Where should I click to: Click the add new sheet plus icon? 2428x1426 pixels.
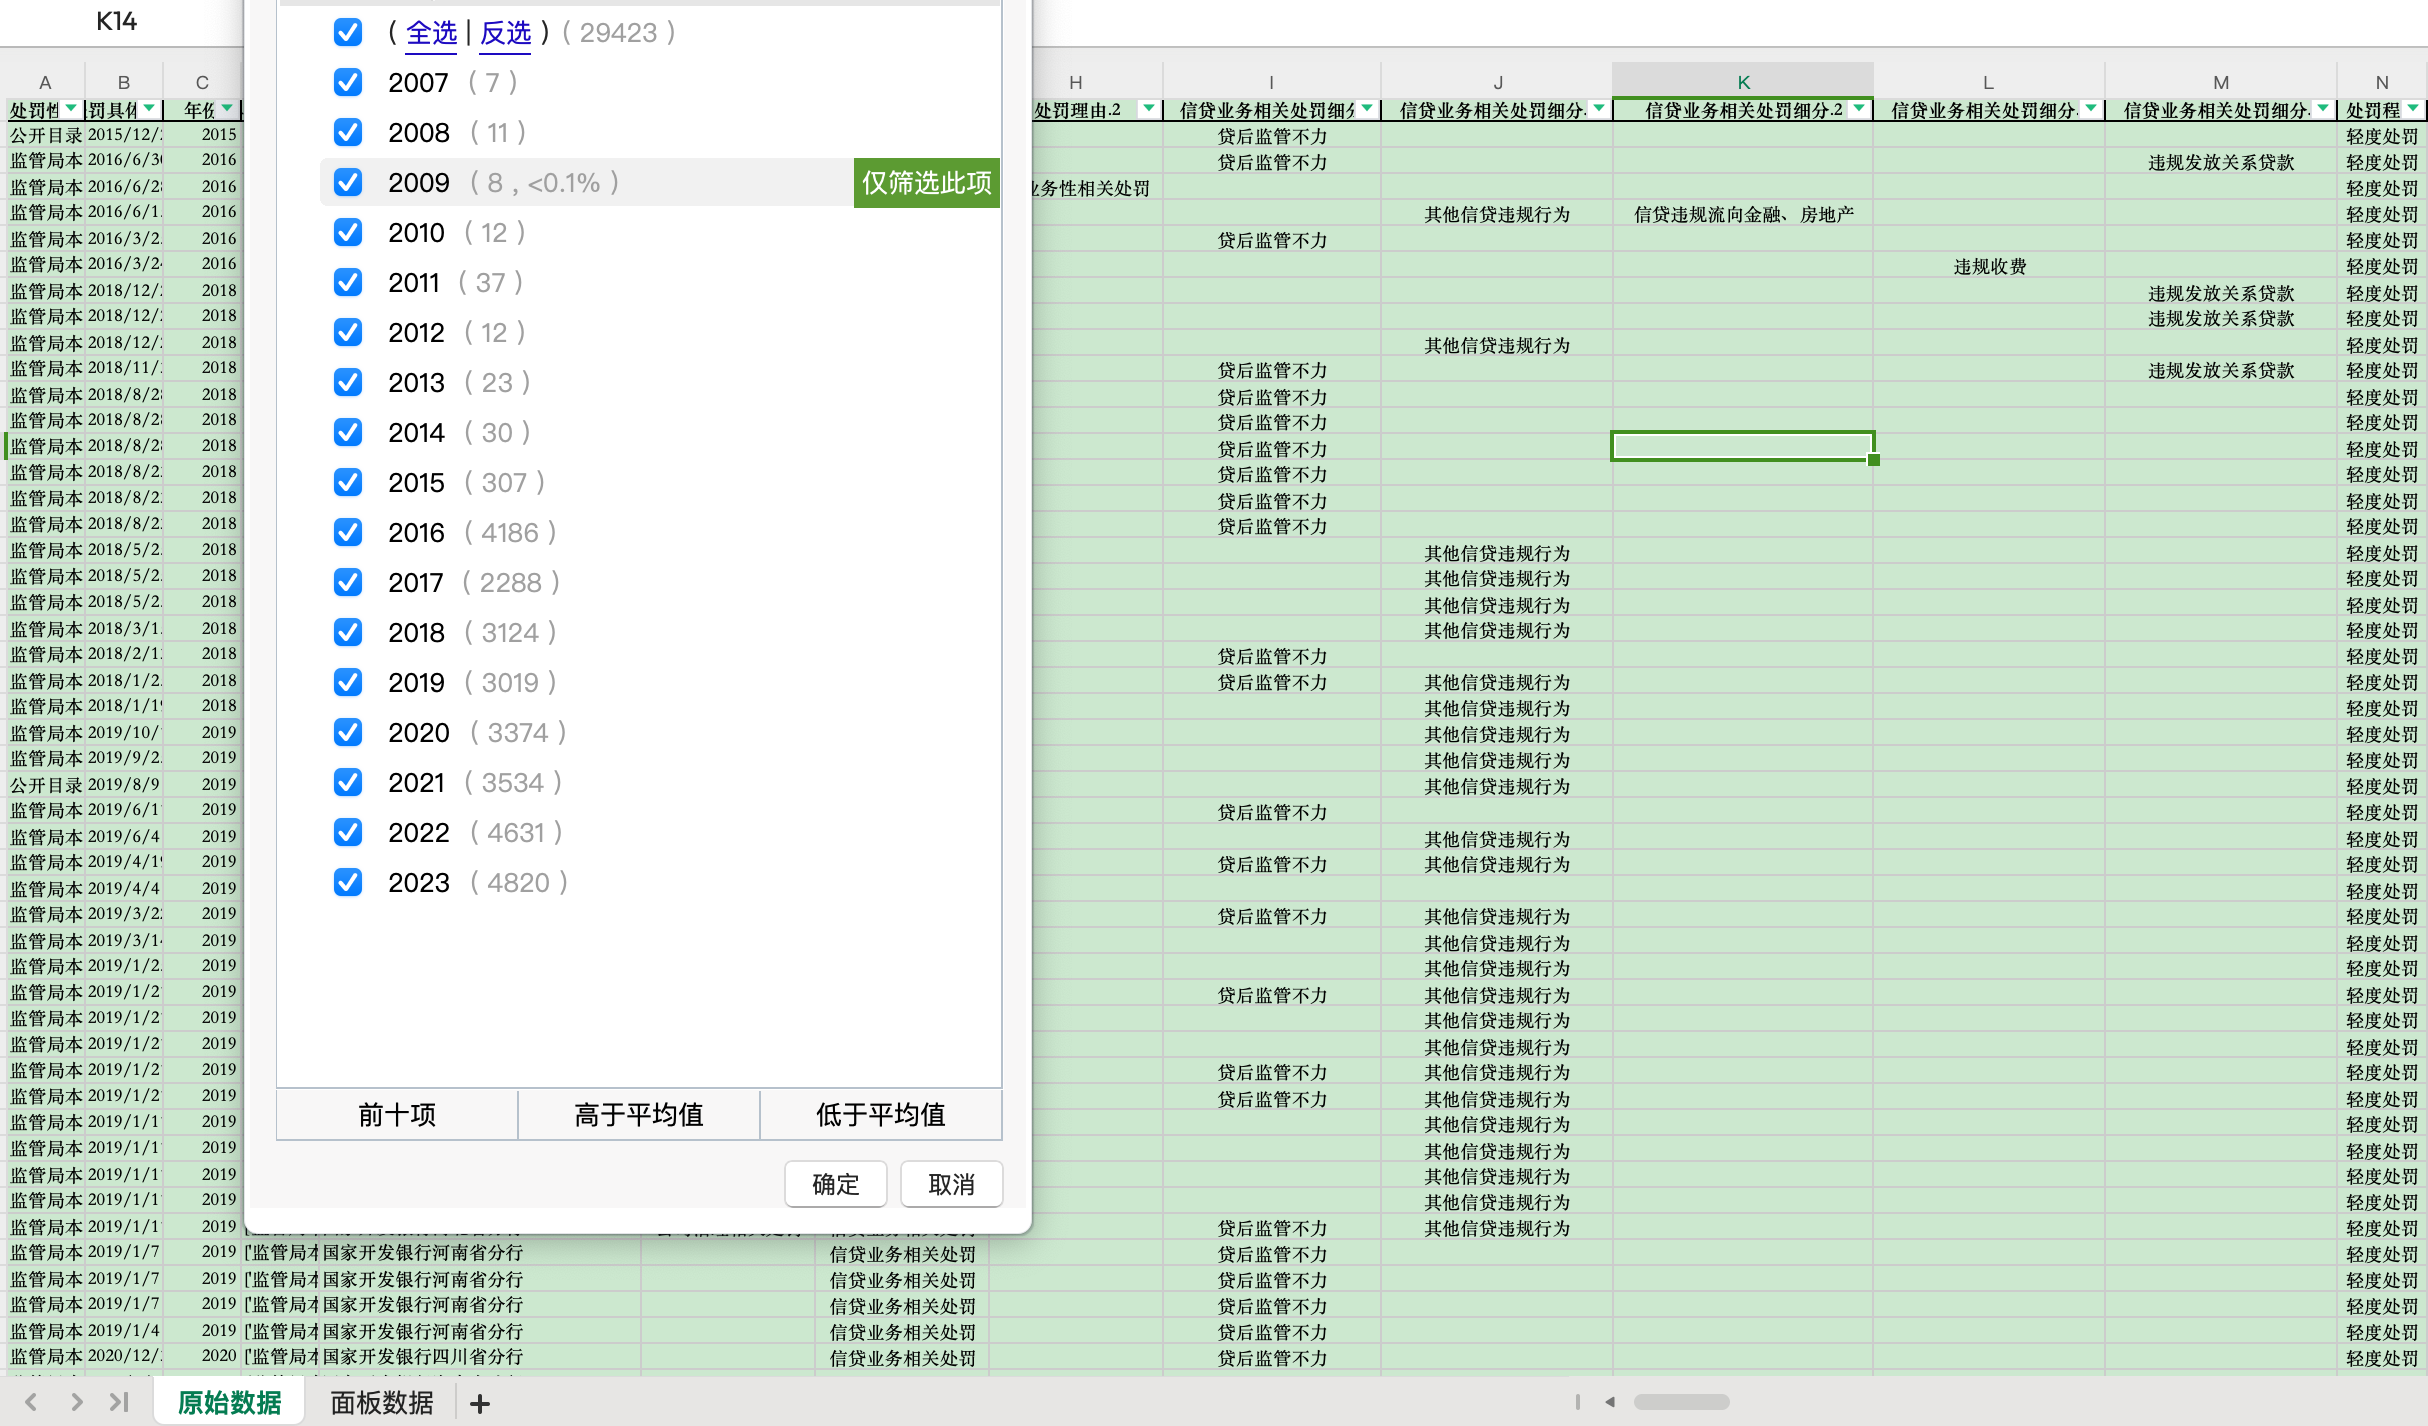coord(480,1403)
